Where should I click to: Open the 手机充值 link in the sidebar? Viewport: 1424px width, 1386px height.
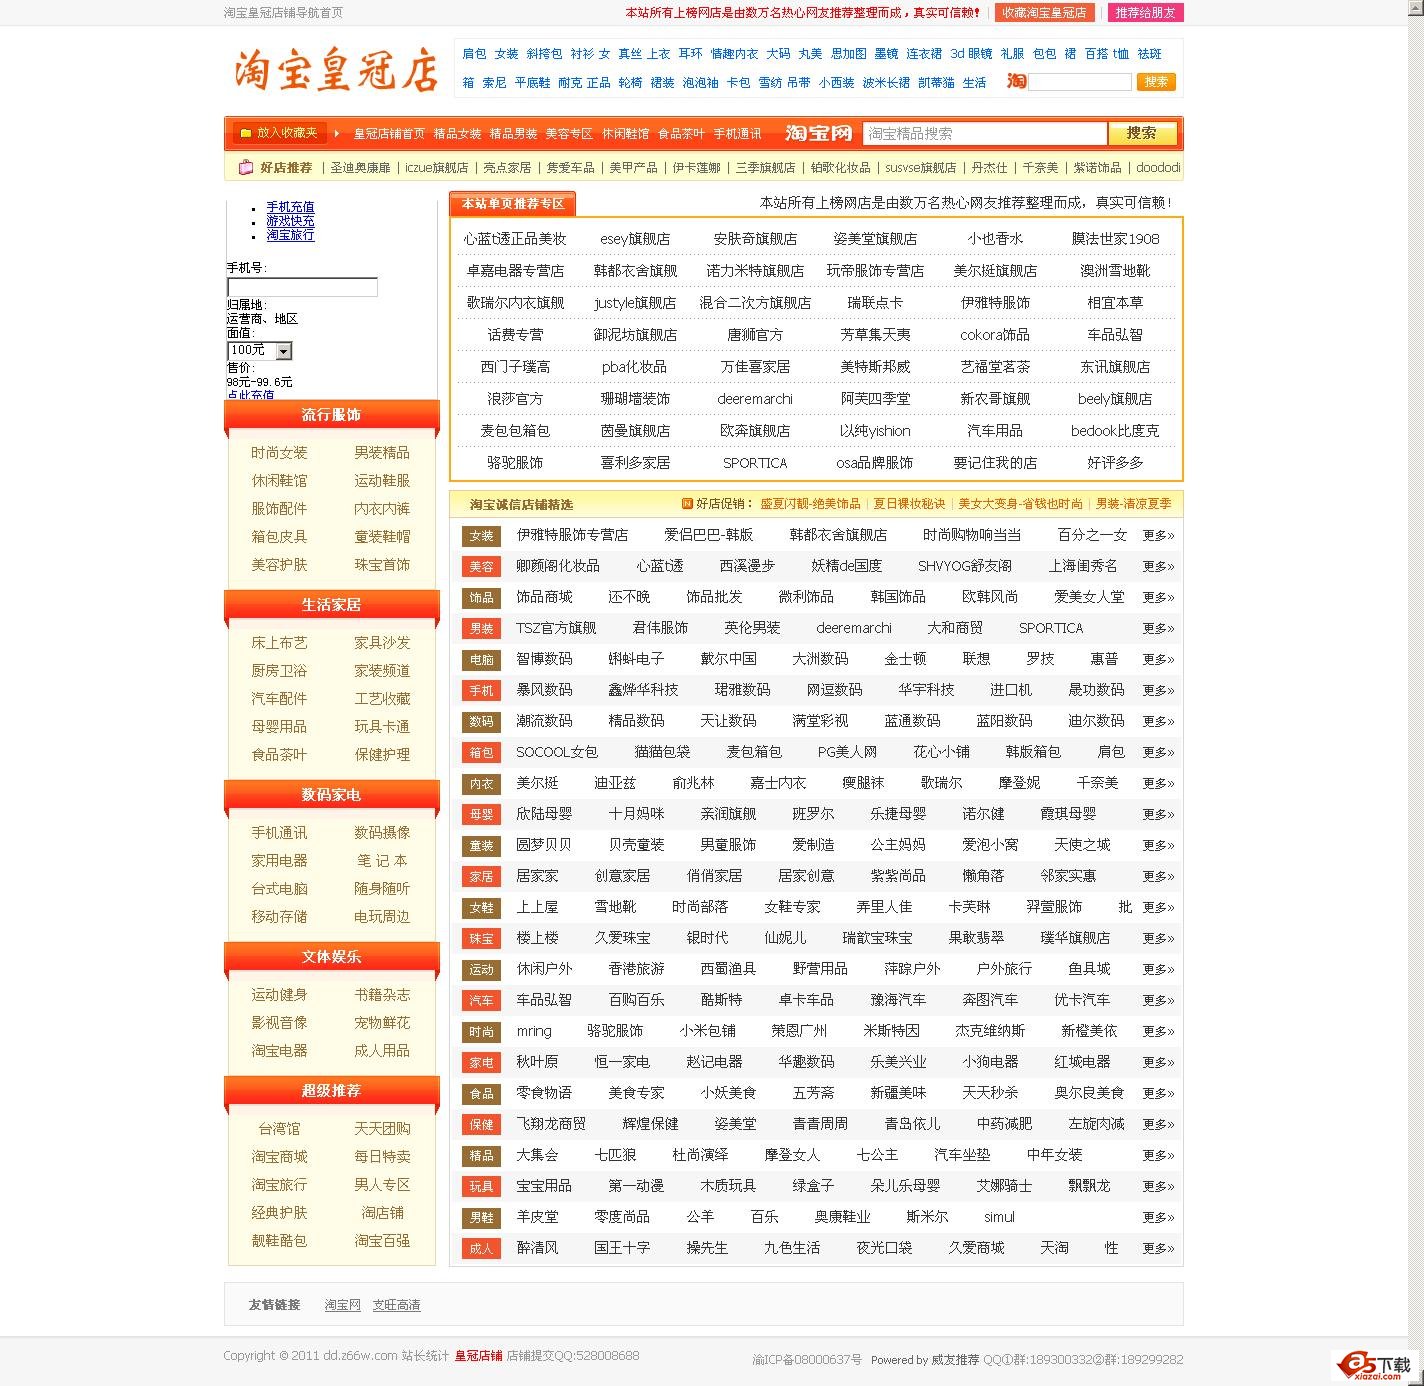[x=290, y=205]
